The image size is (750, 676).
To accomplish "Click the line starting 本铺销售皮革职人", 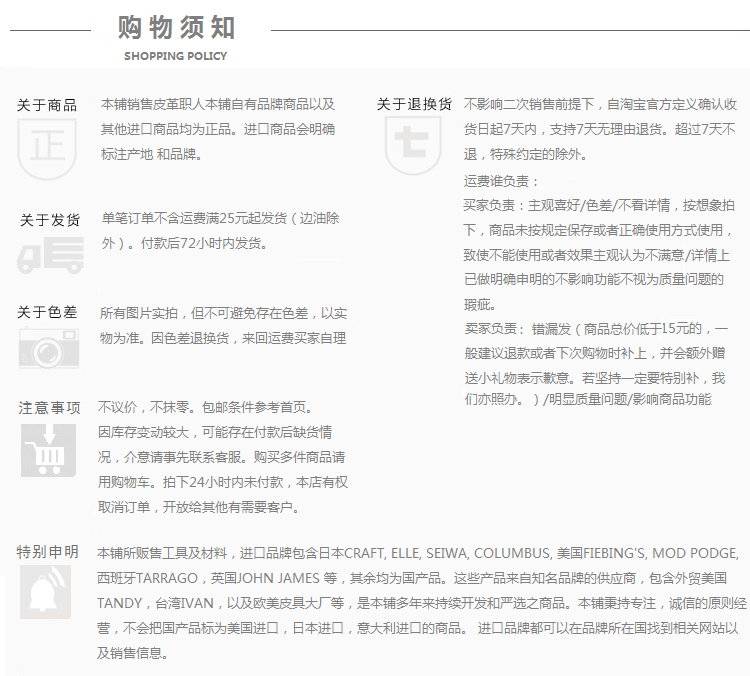I will click(x=218, y=104).
